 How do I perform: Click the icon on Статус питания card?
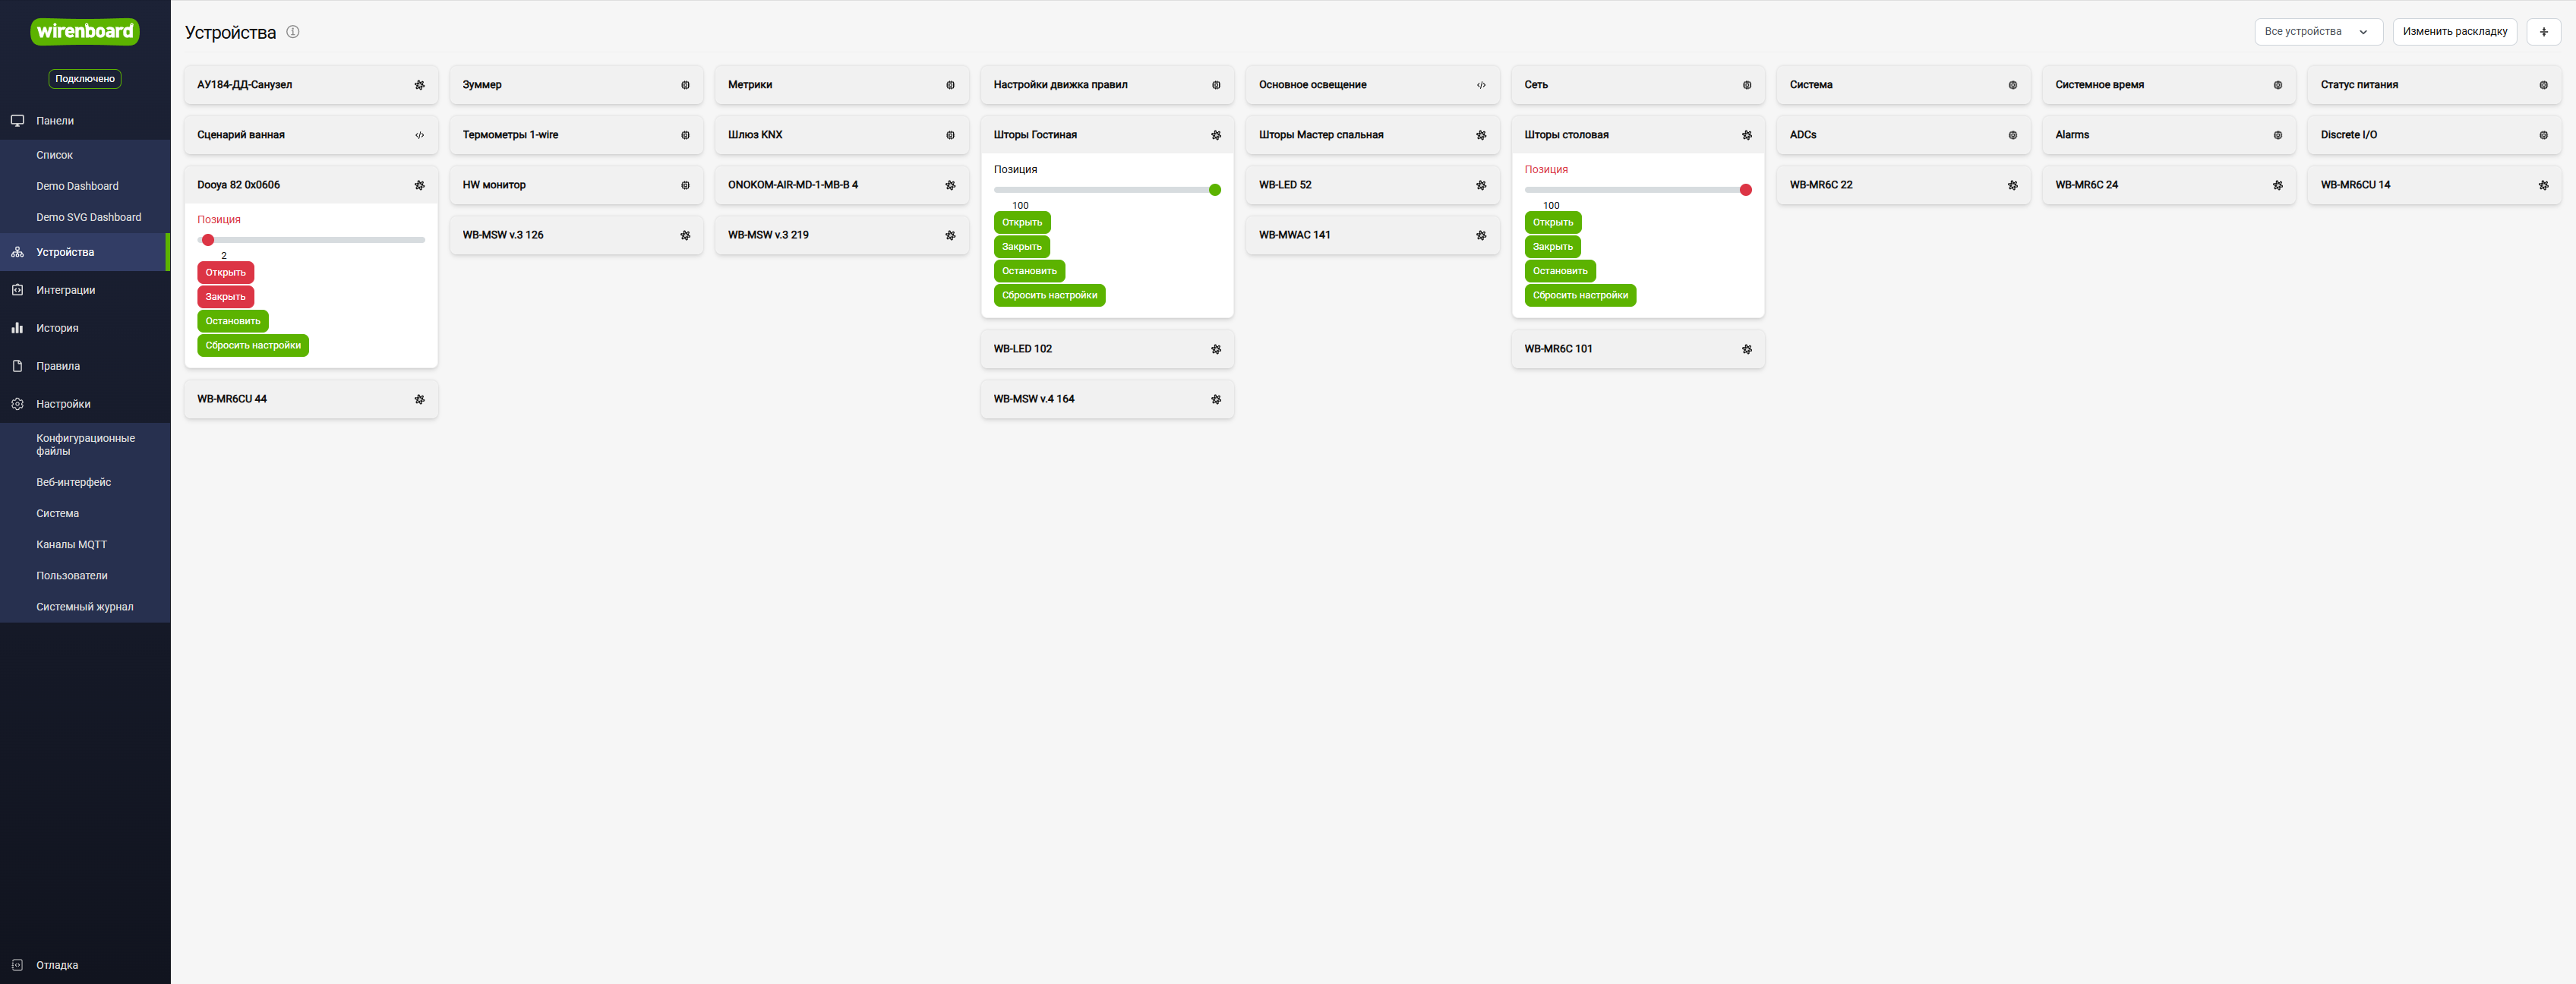2543,85
